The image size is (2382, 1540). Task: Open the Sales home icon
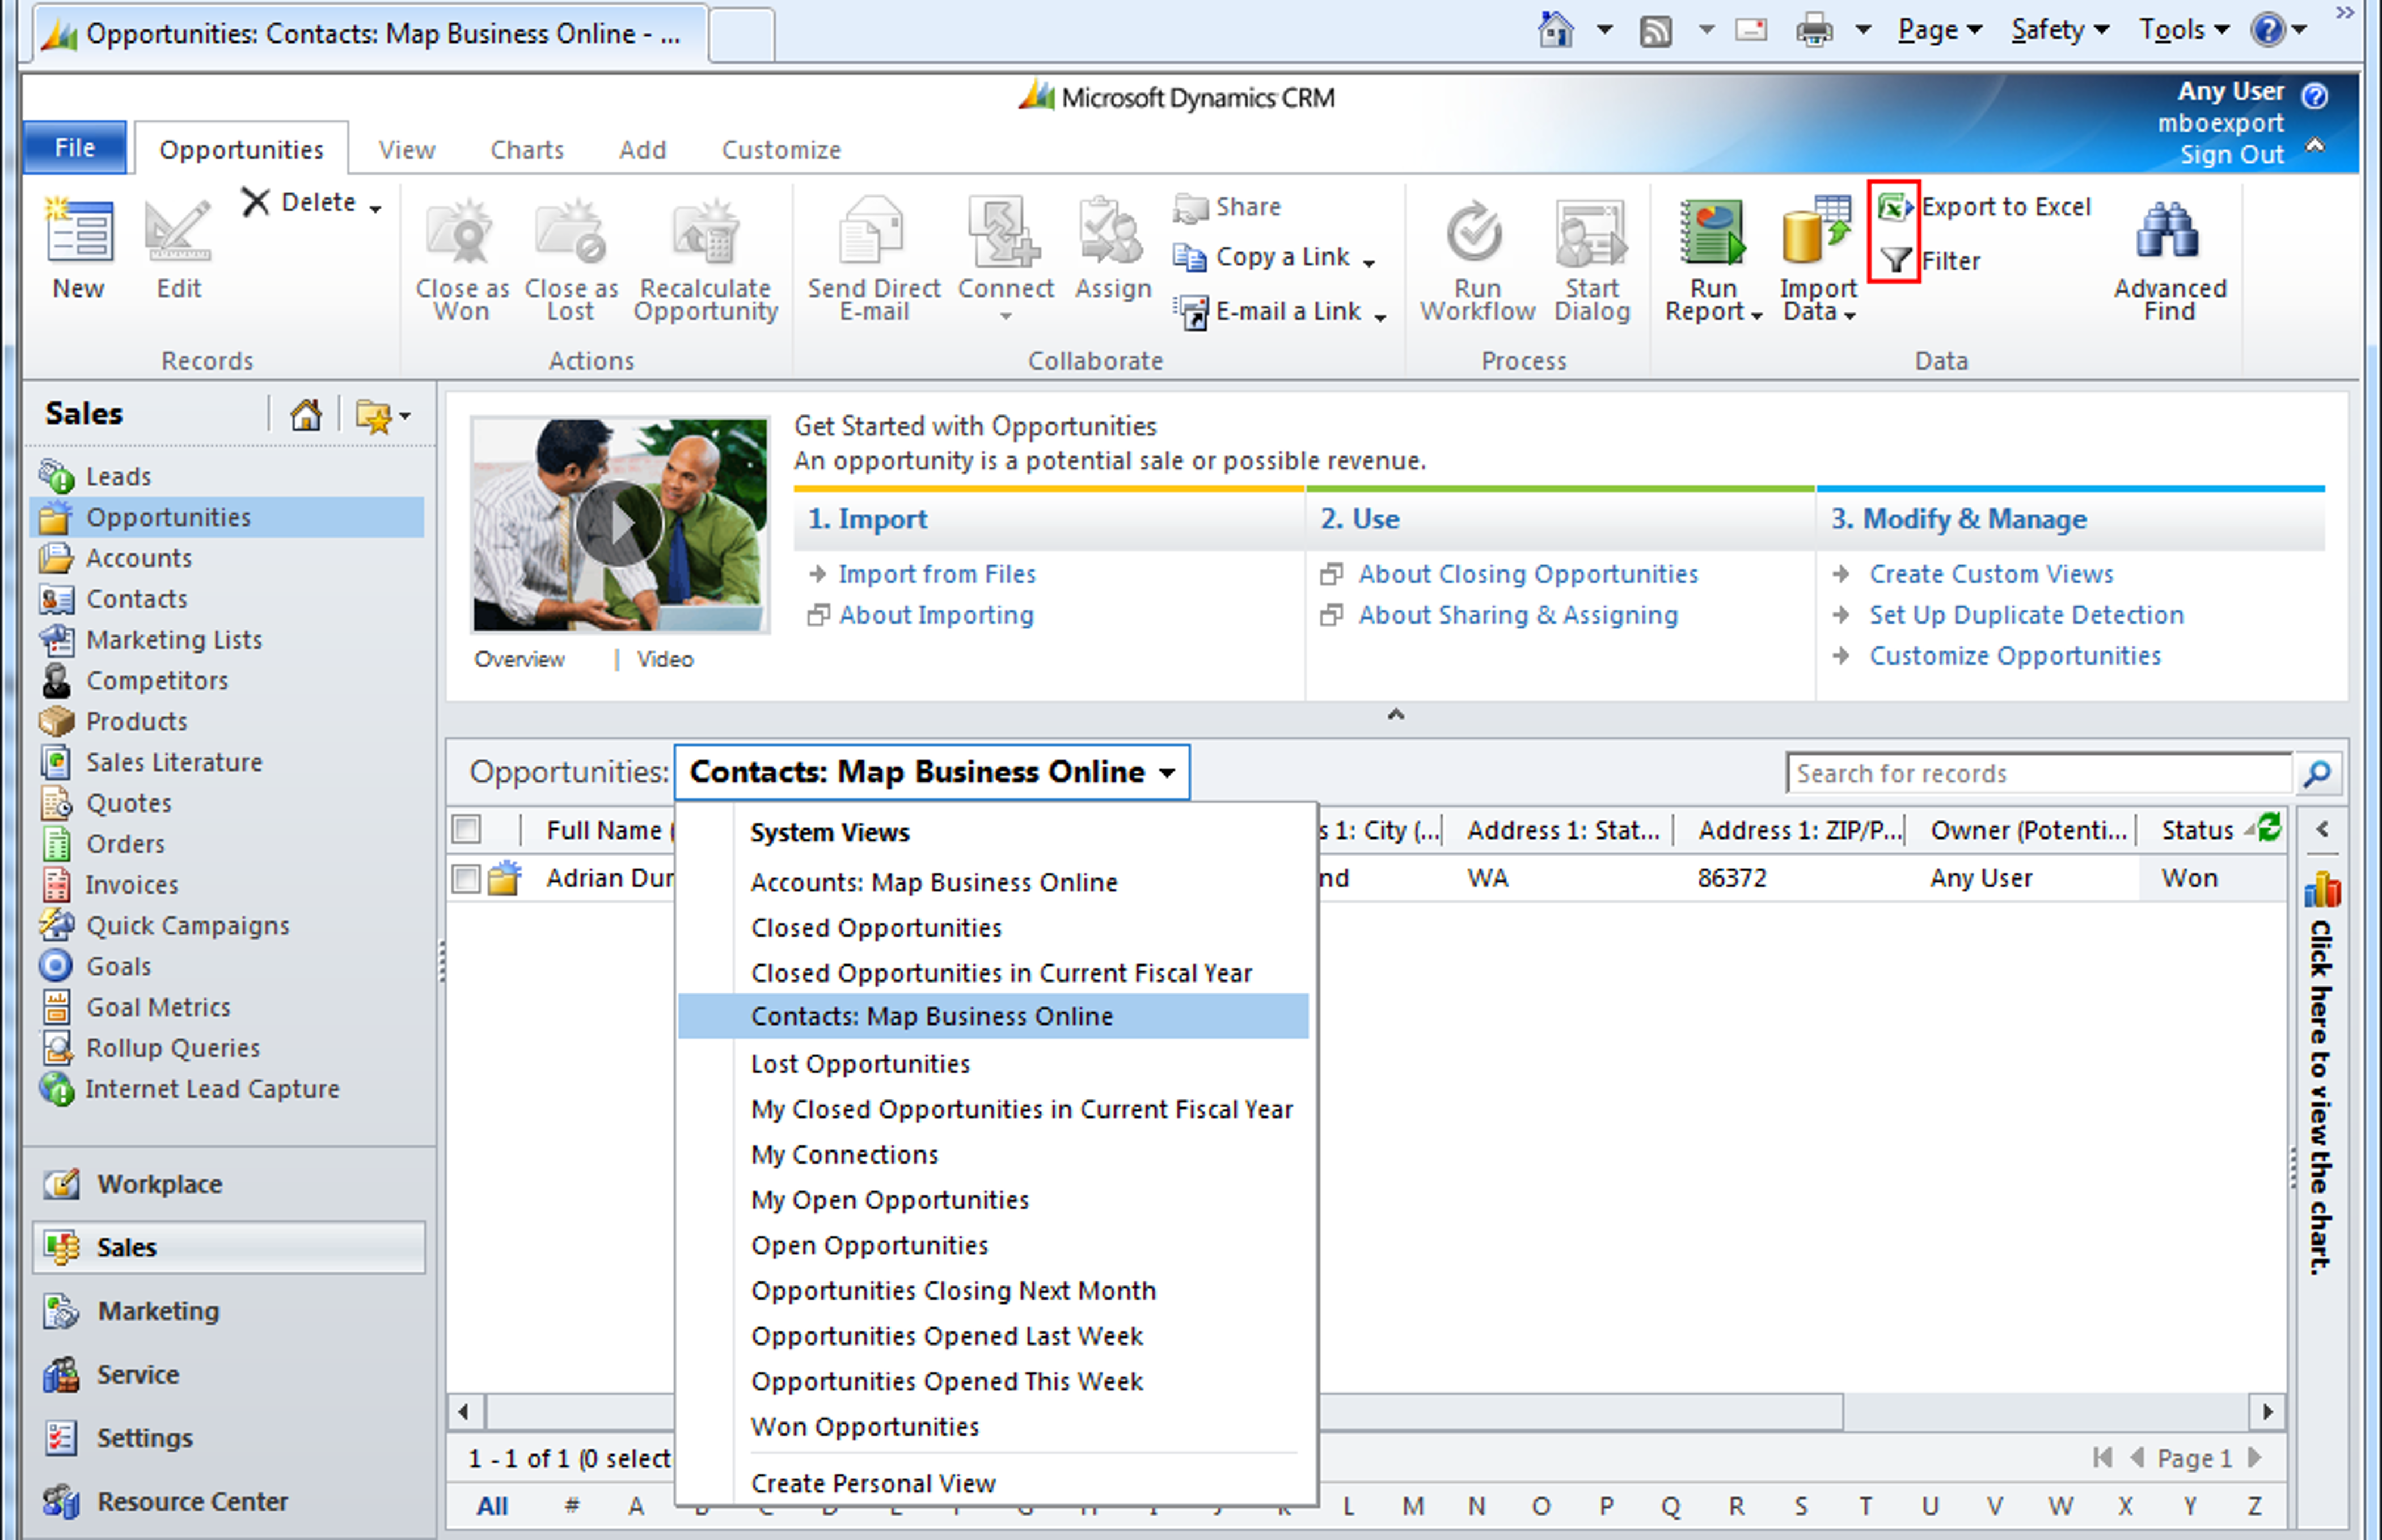tap(306, 415)
